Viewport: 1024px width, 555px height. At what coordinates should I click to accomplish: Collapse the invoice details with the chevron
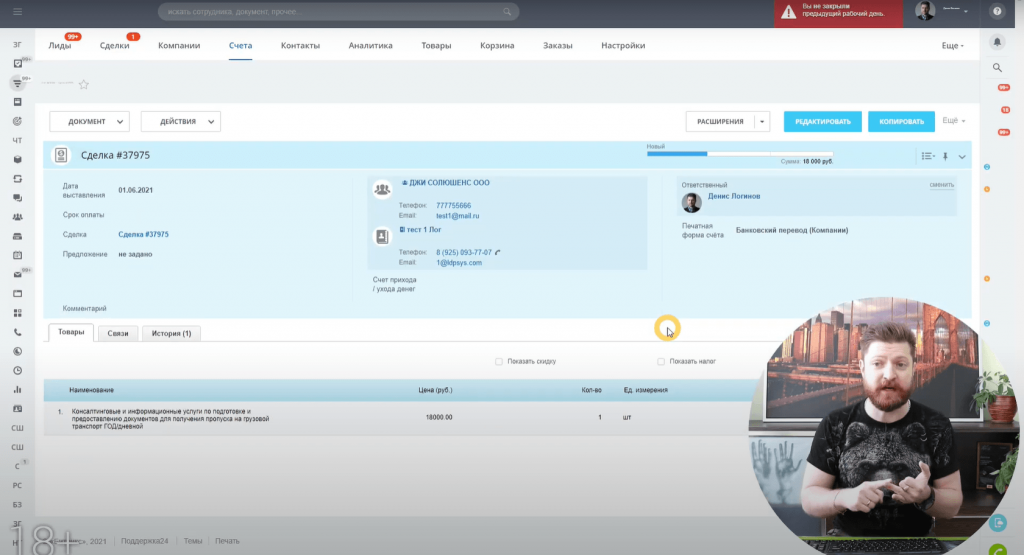(962, 157)
